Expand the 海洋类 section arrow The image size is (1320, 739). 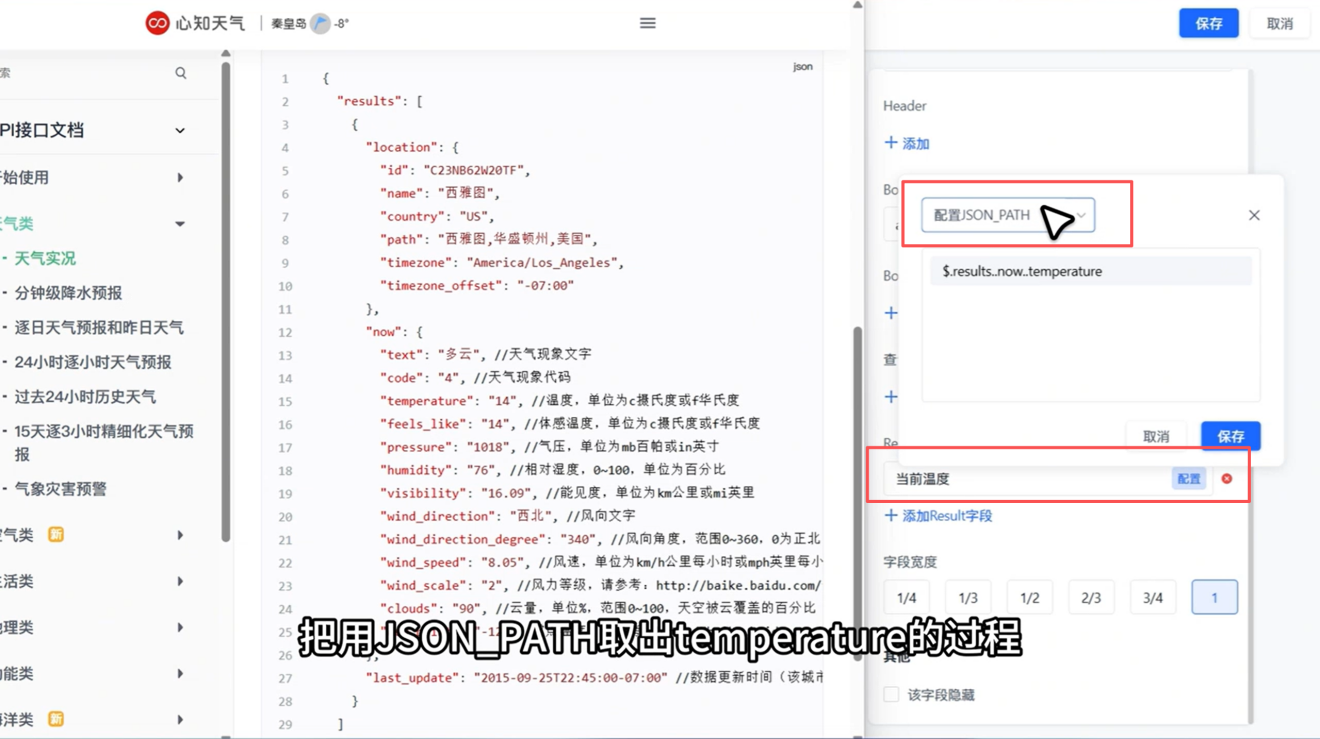pyautogui.click(x=180, y=719)
